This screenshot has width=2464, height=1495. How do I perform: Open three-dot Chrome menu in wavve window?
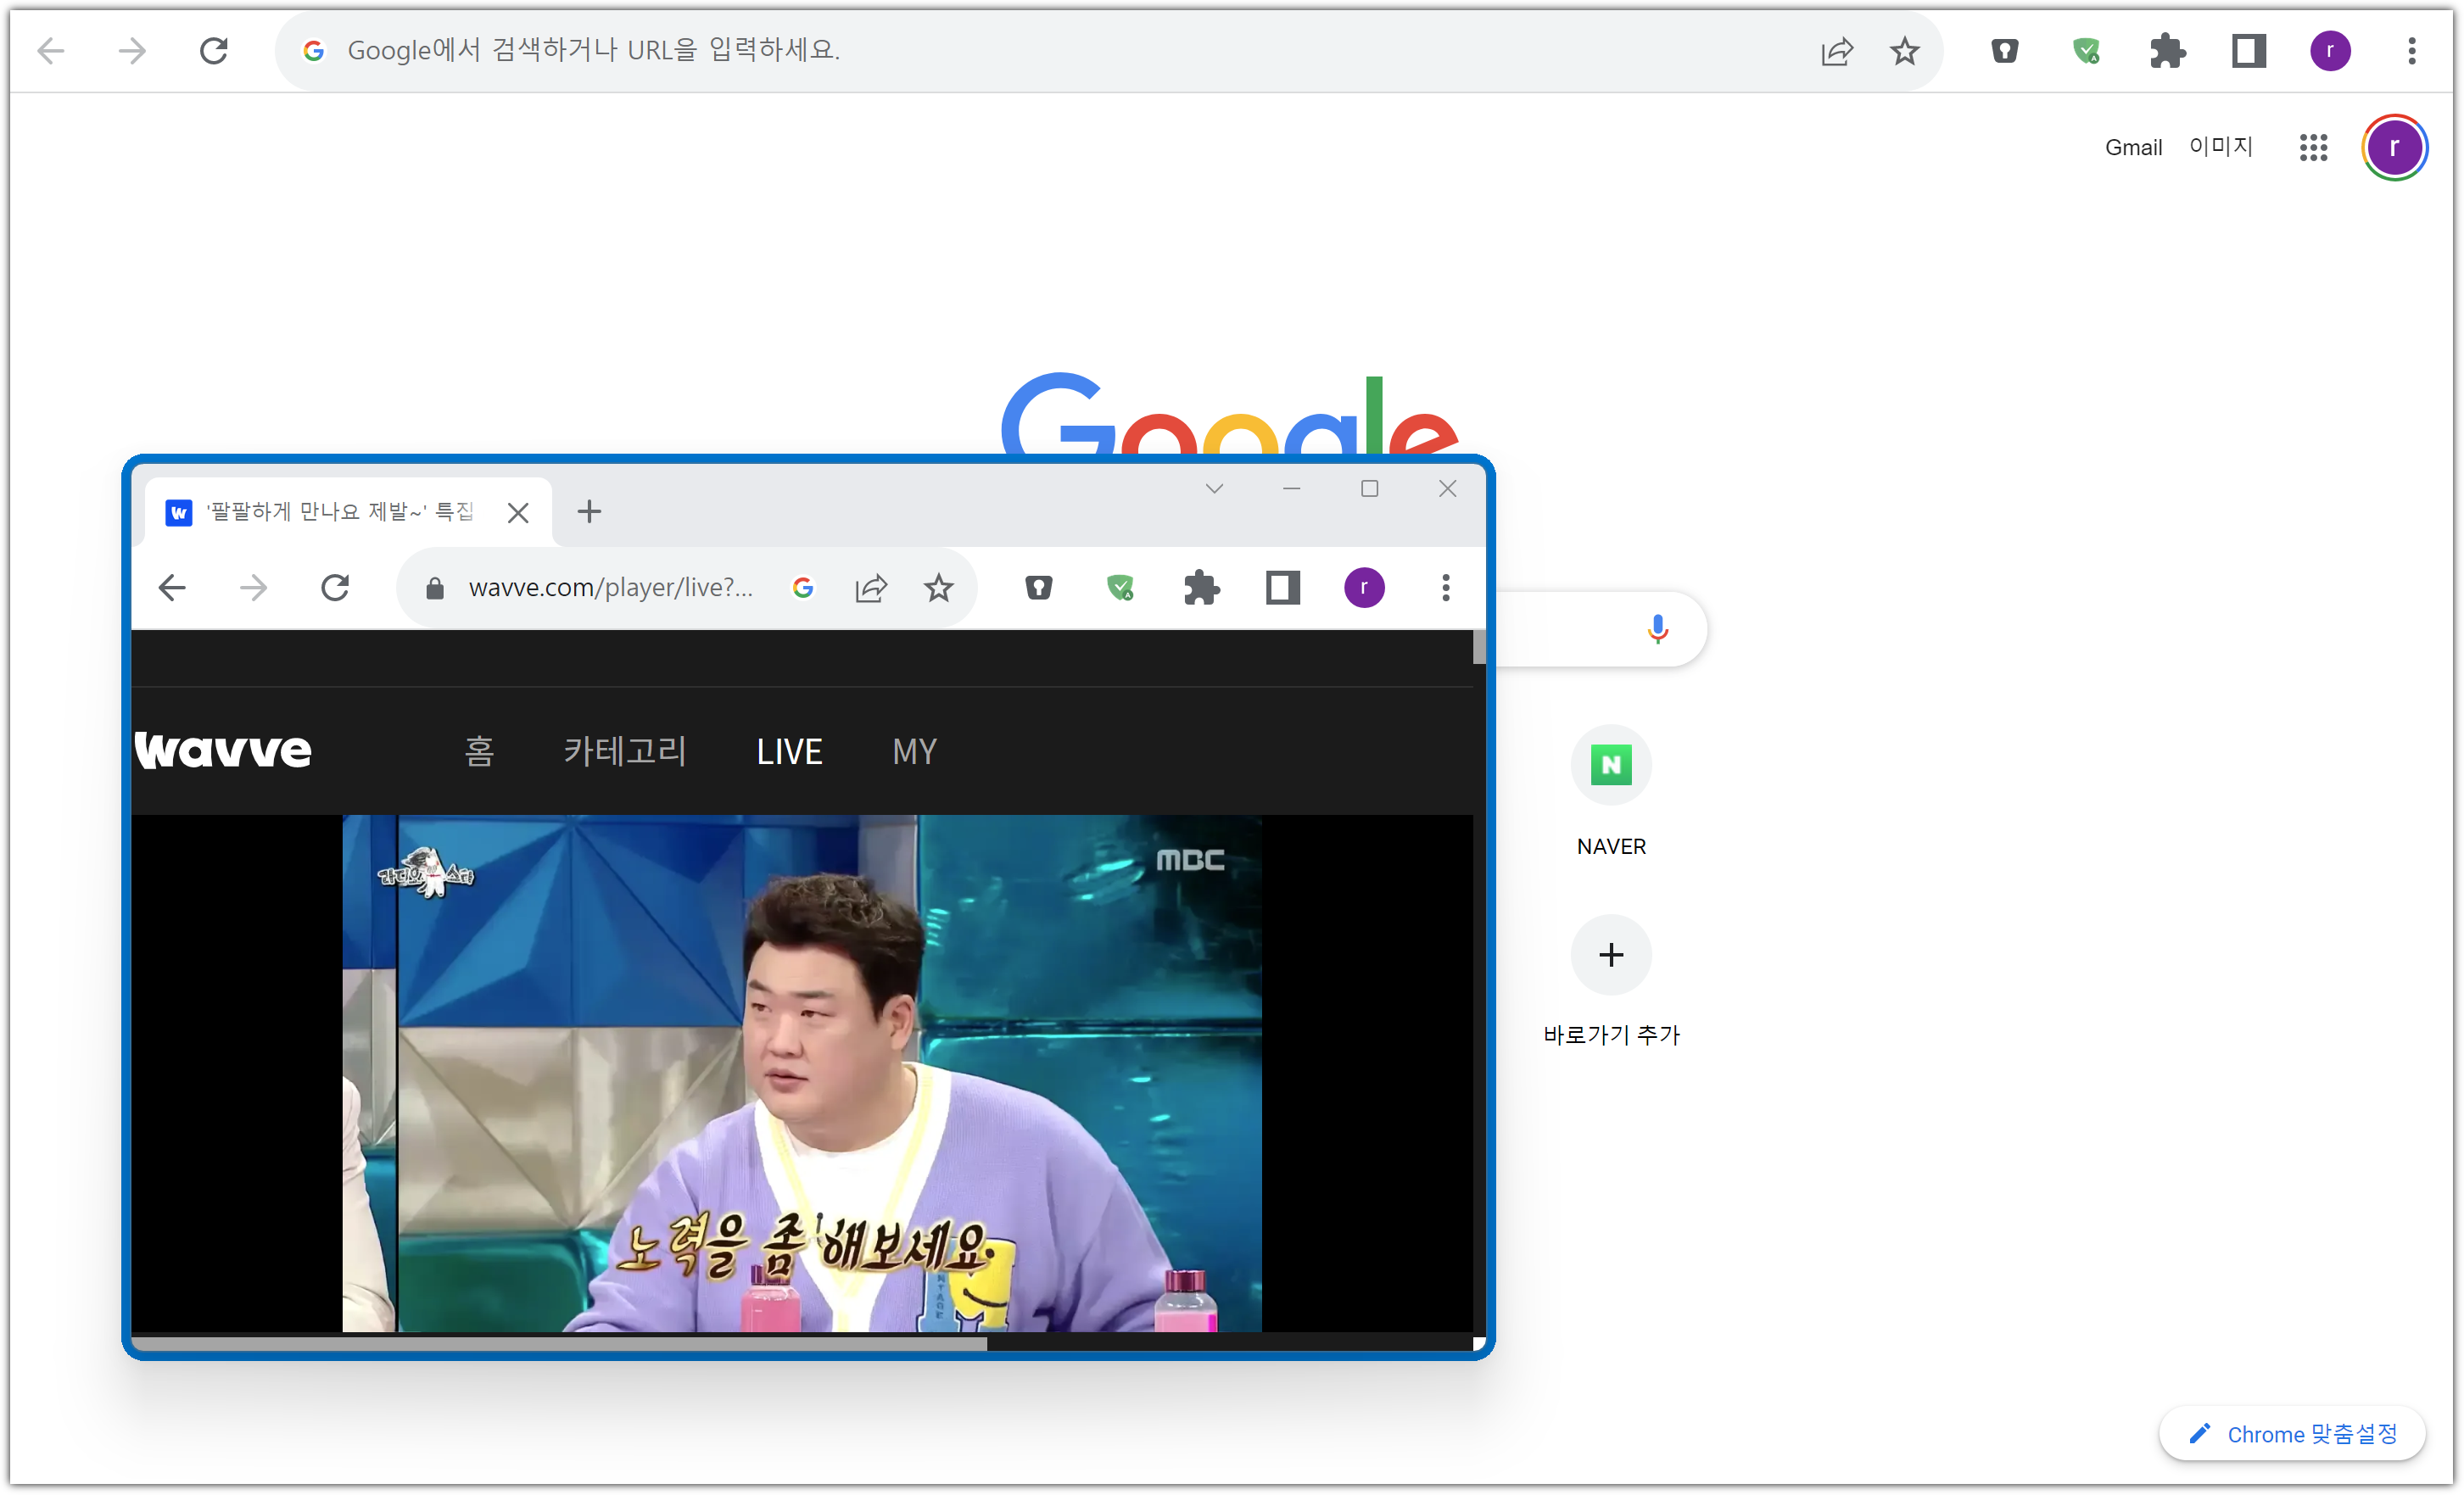[x=1445, y=588]
